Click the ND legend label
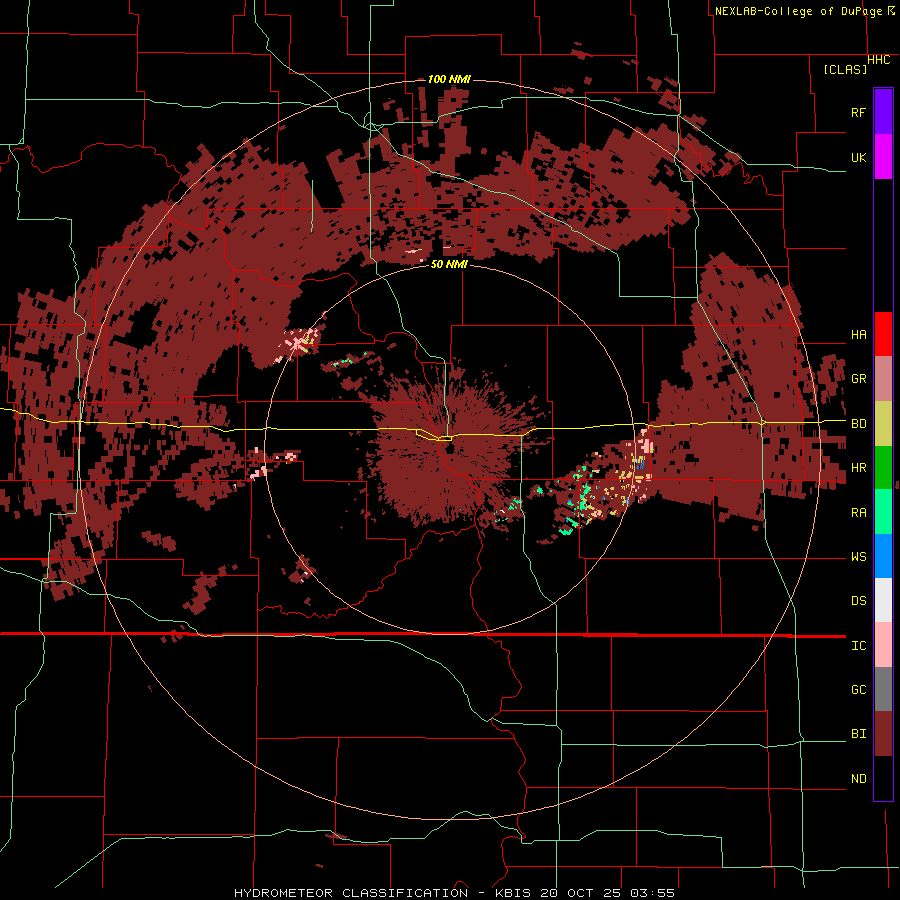Screen dimensions: 900x900 pos(859,779)
